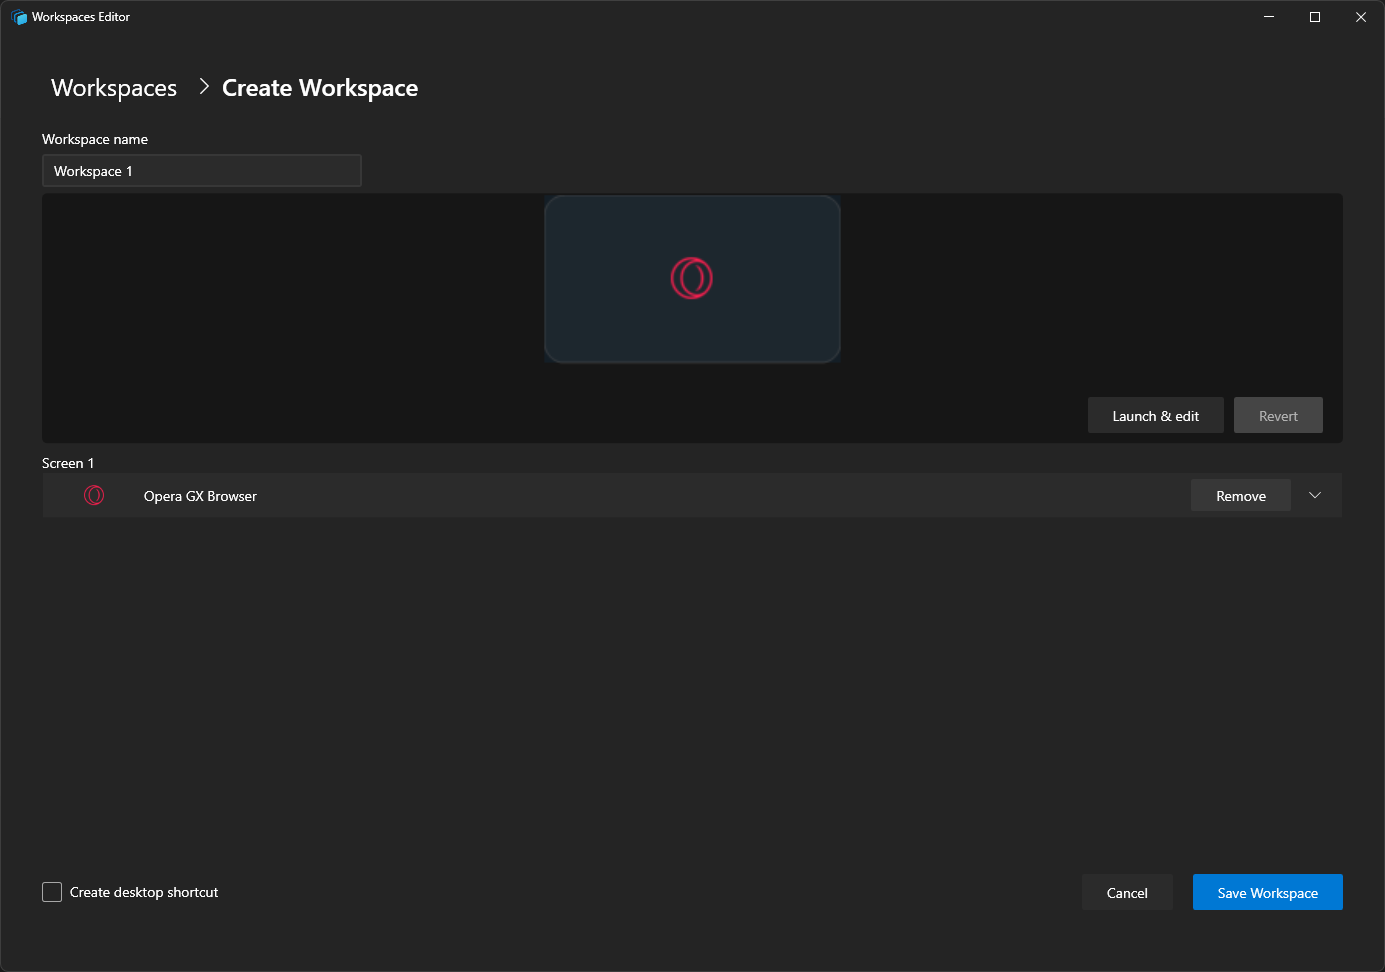This screenshot has height=972, width=1385.
Task: Cancel workspace creation
Action: coord(1127,893)
